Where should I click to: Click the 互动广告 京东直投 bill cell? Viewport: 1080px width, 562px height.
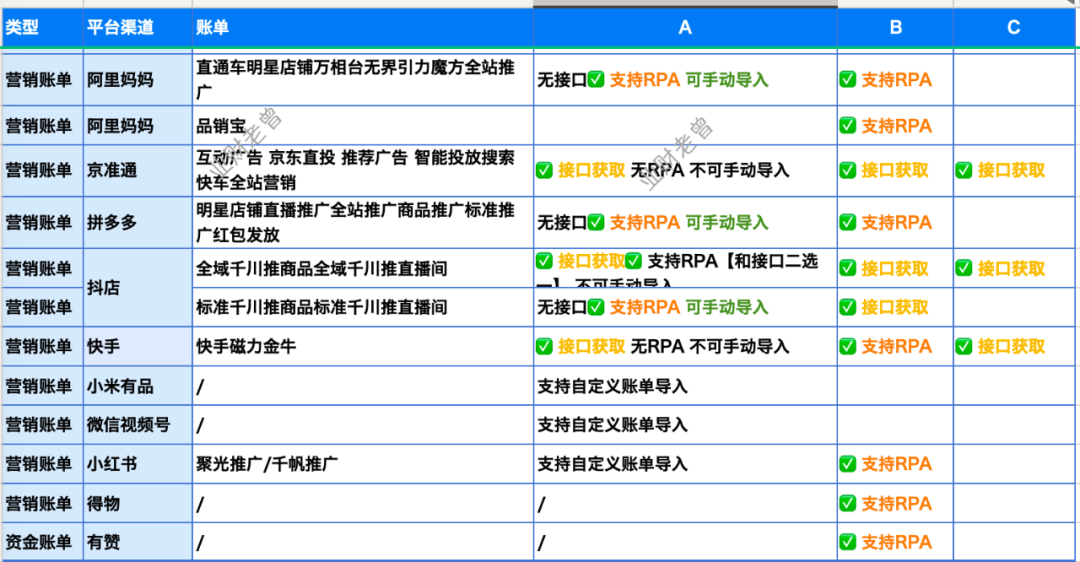[x=363, y=170]
